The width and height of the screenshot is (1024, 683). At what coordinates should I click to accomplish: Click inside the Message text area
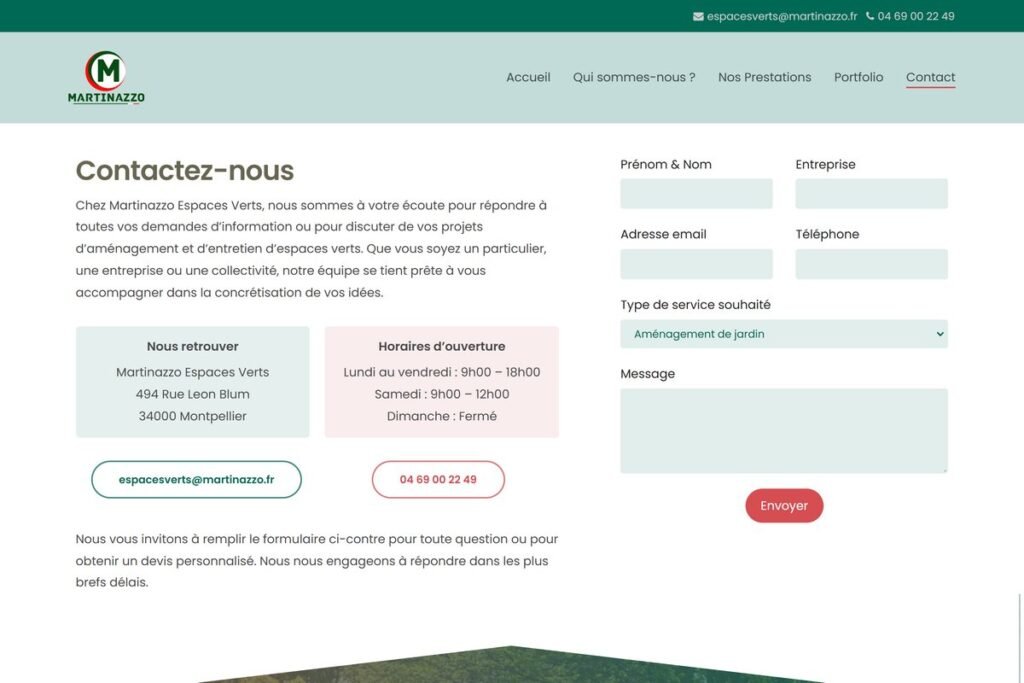[784, 430]
